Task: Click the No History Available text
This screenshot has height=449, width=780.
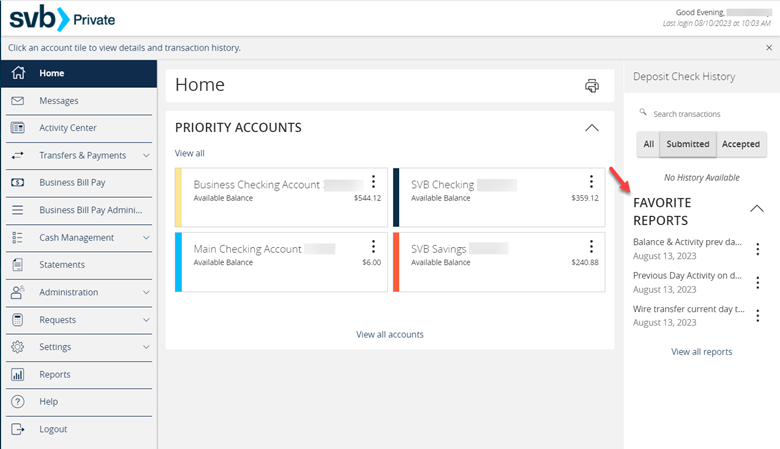Action: (x=701, y=178)
